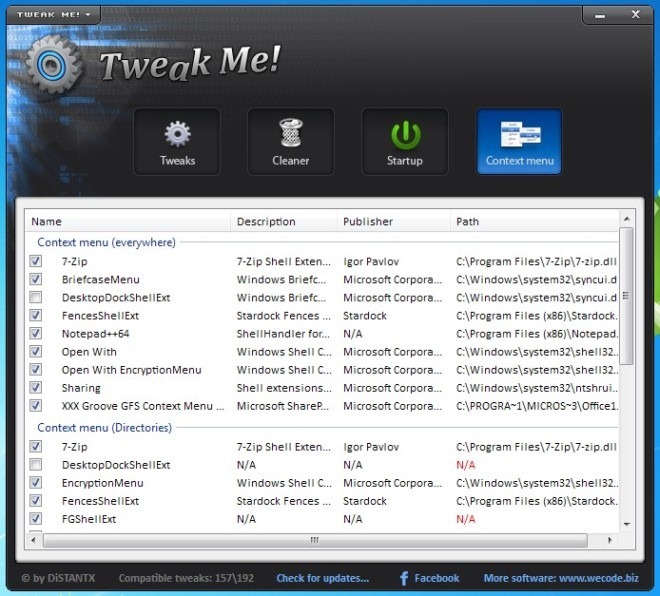The height and width of the screenshot is (596, 660).
Task: Minimize the Tweak Me! window
Action: pos(600,16)
